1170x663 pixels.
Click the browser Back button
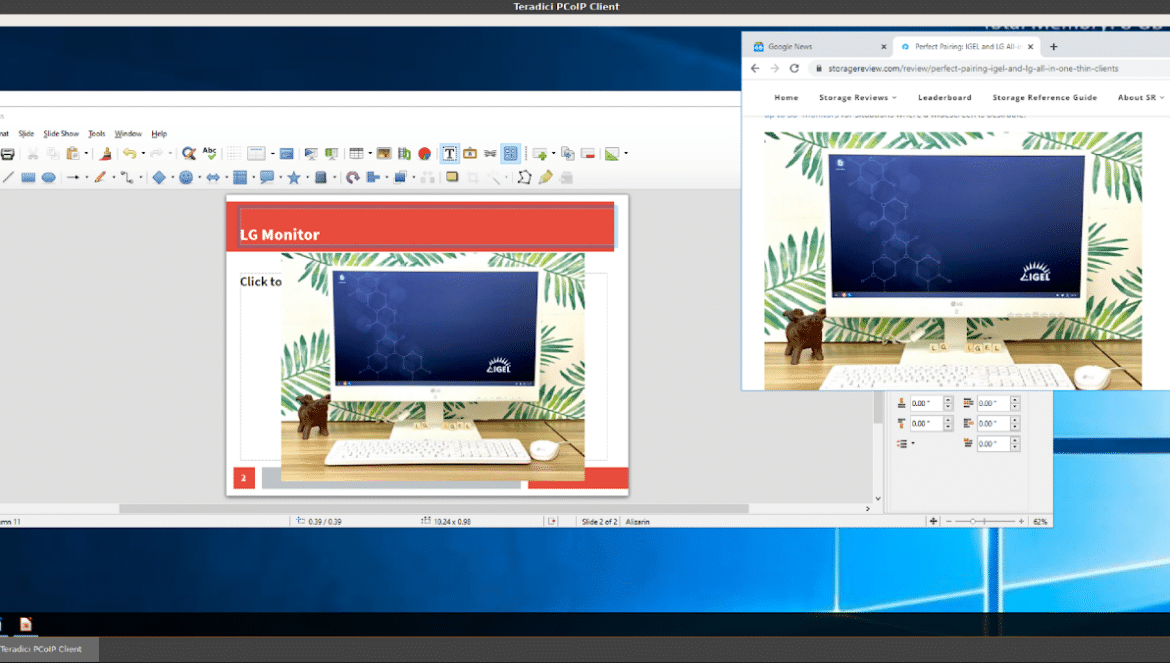(x=755, y=69)
